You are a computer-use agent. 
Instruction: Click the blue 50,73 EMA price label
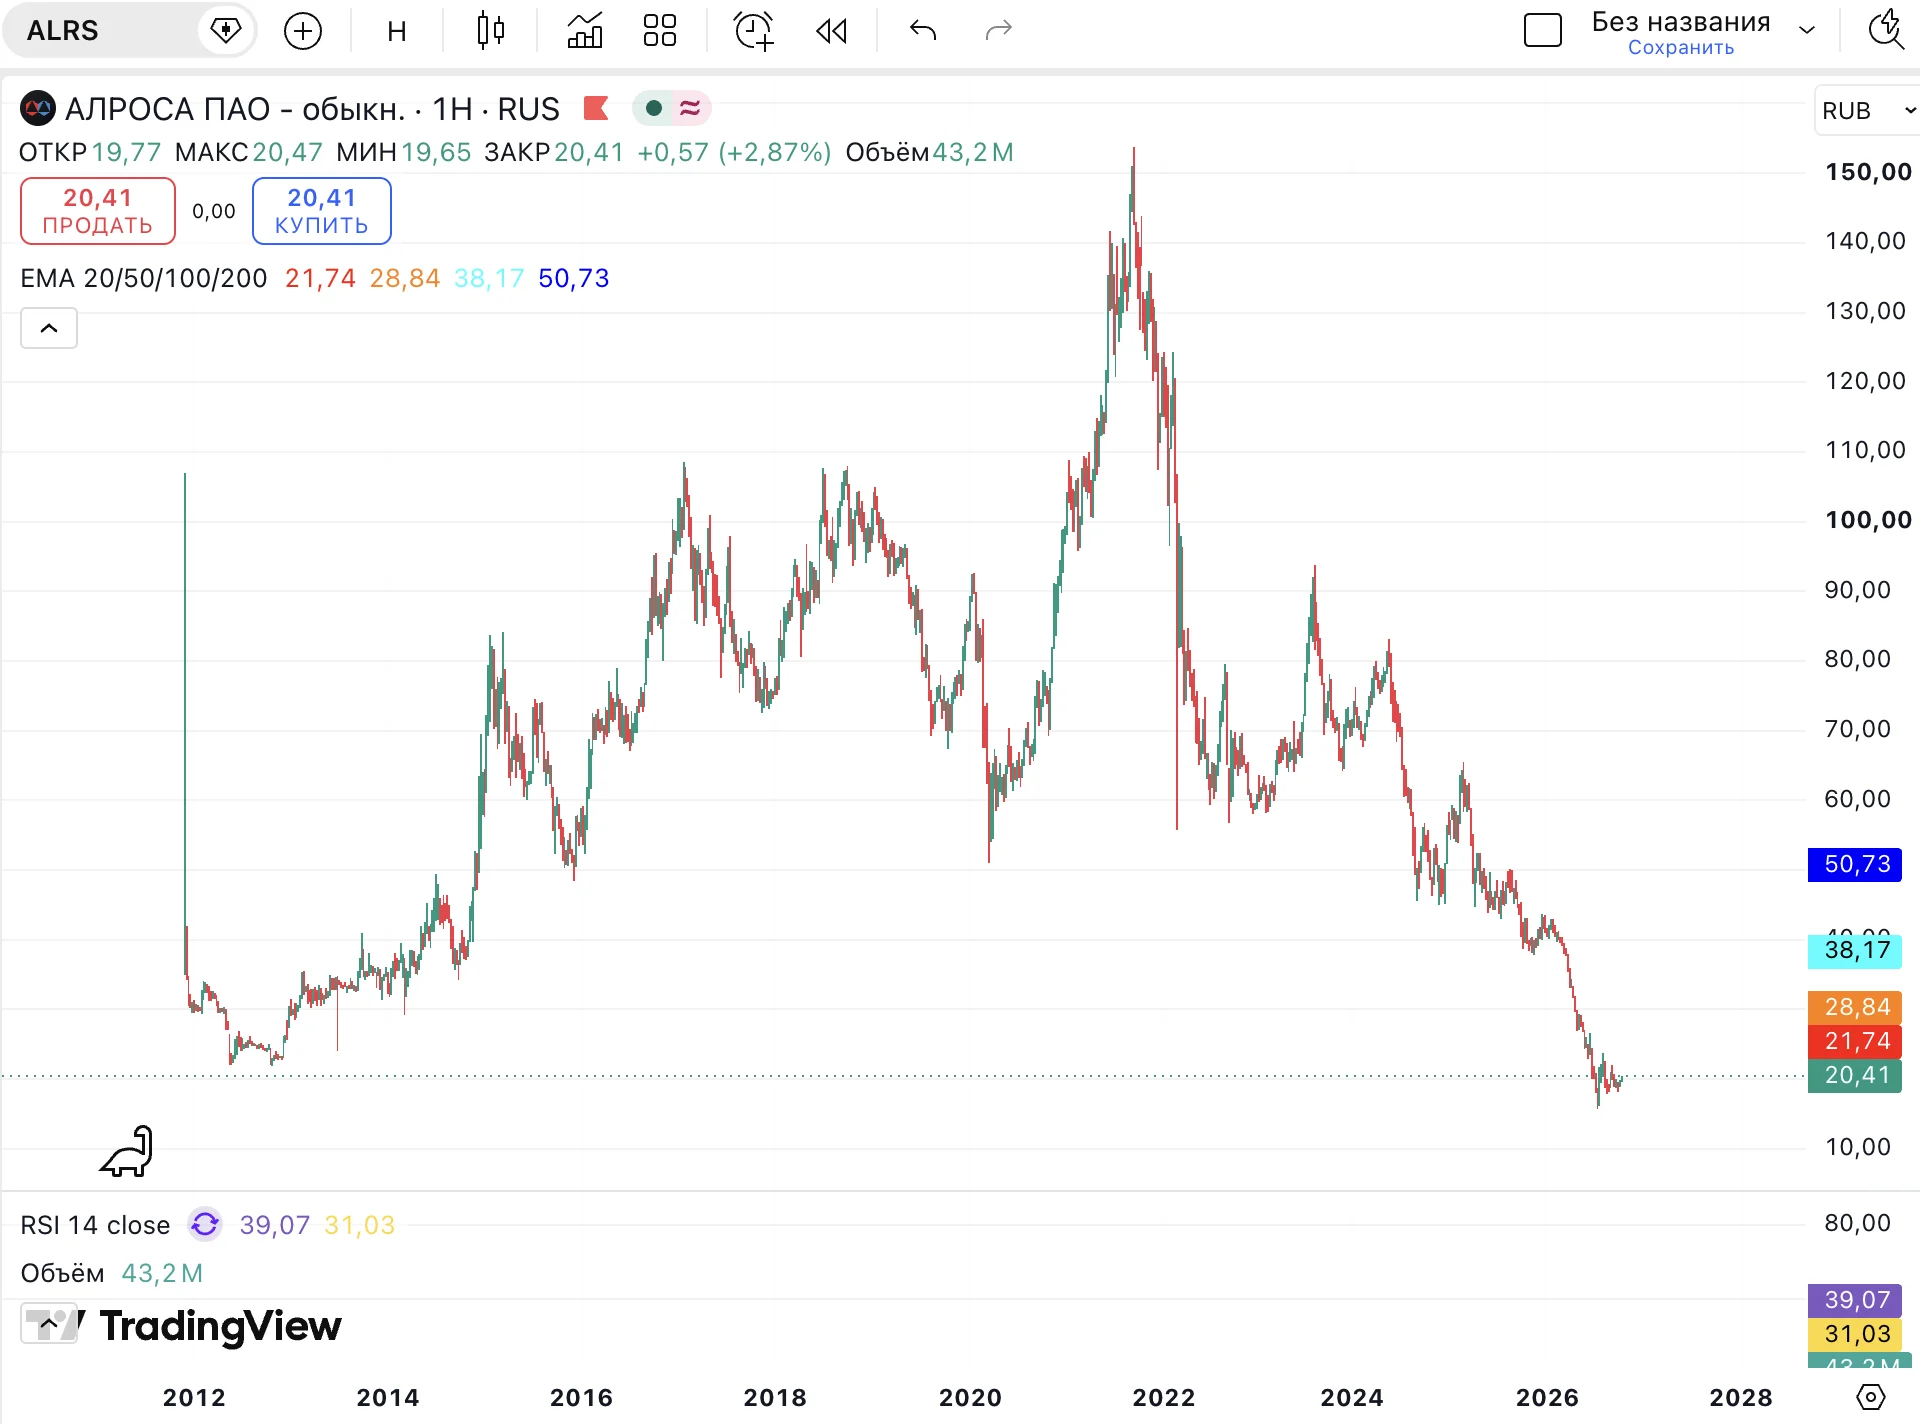1855,865
